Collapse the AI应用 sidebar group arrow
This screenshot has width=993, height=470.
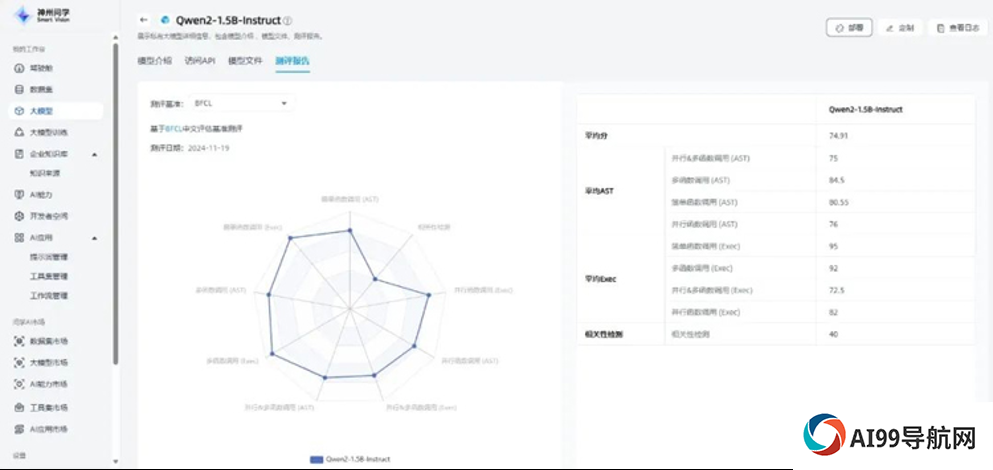pyautogui.click(x=94, y=238)
